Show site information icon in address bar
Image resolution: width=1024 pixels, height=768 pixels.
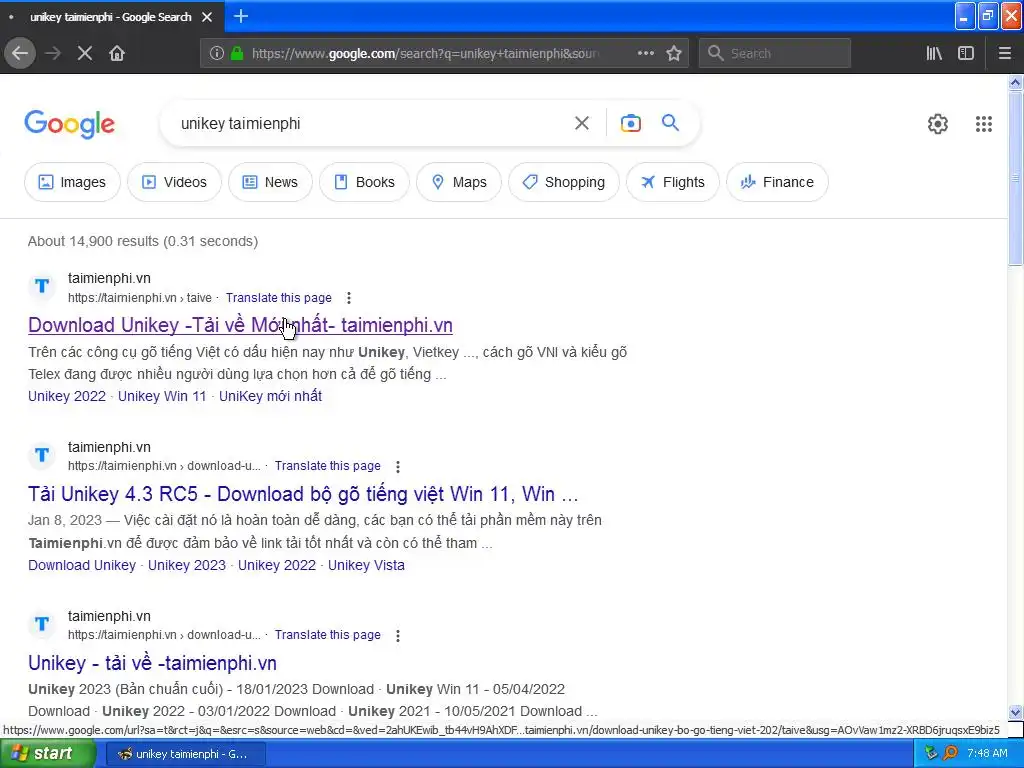[x=216, y=53]
